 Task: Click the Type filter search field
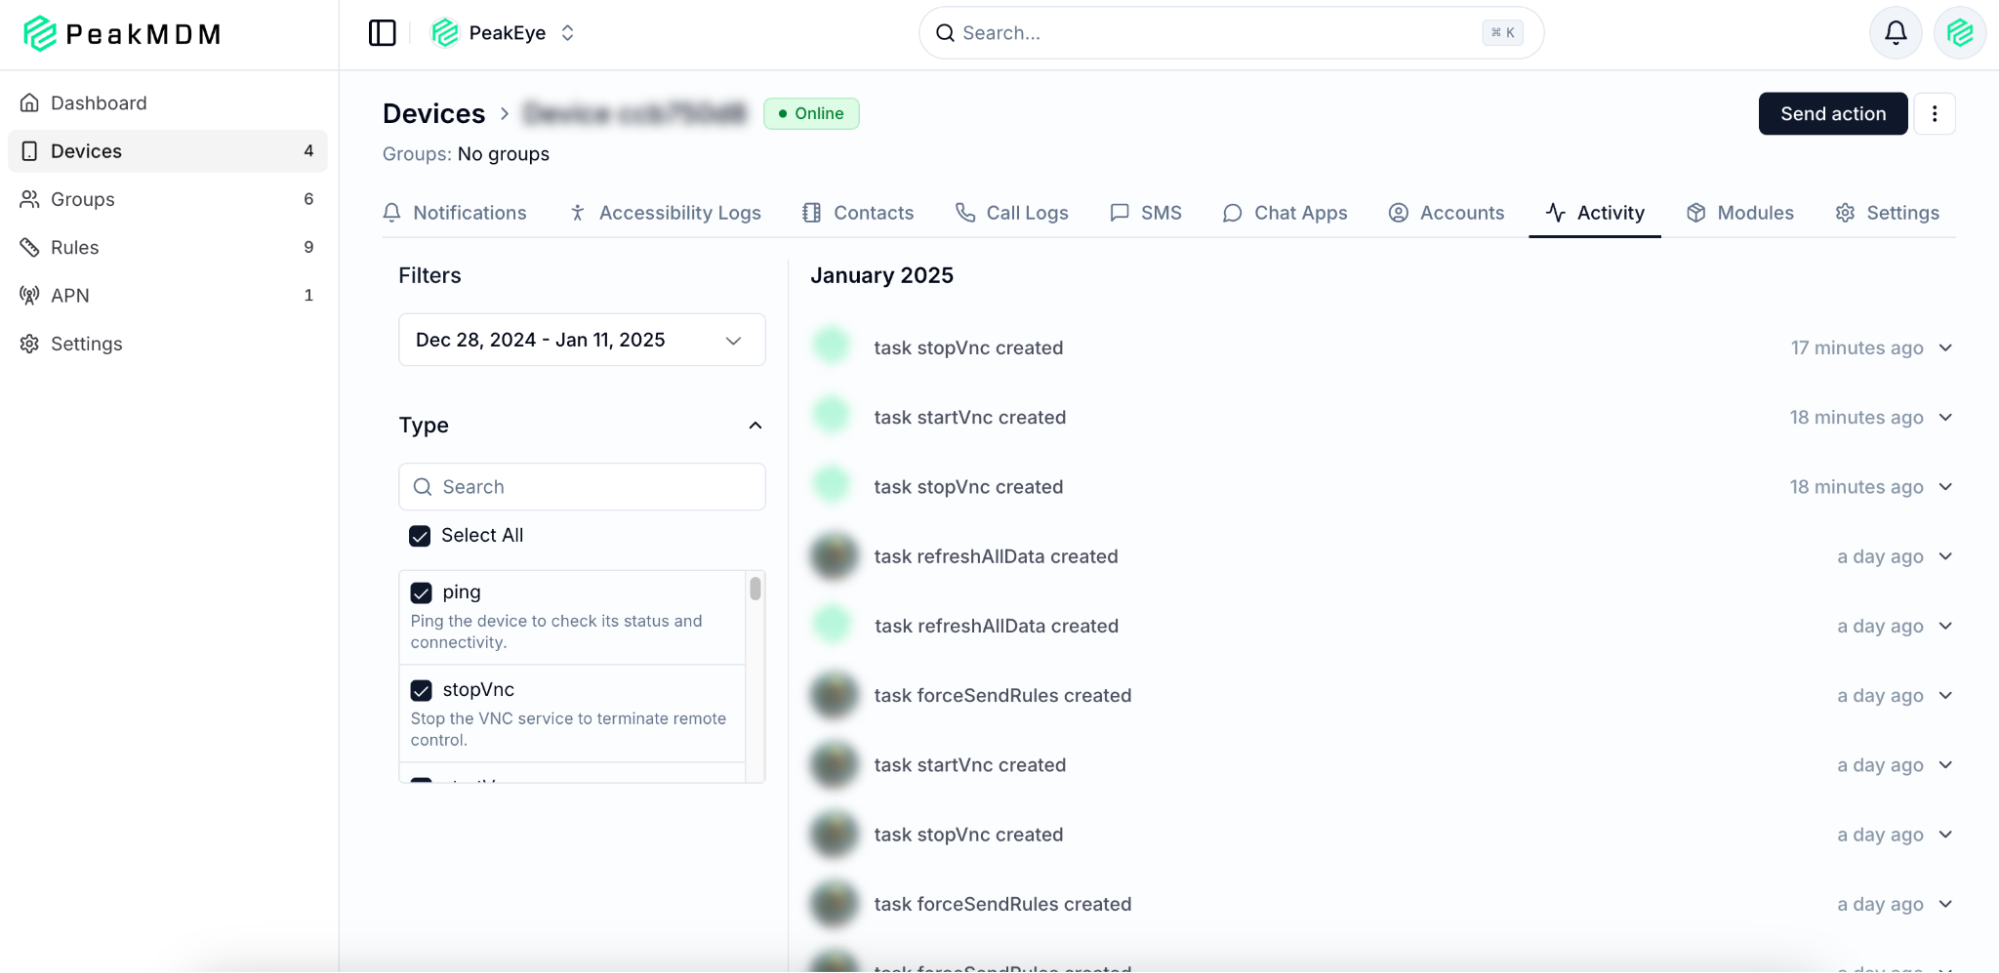click(582, 487)
